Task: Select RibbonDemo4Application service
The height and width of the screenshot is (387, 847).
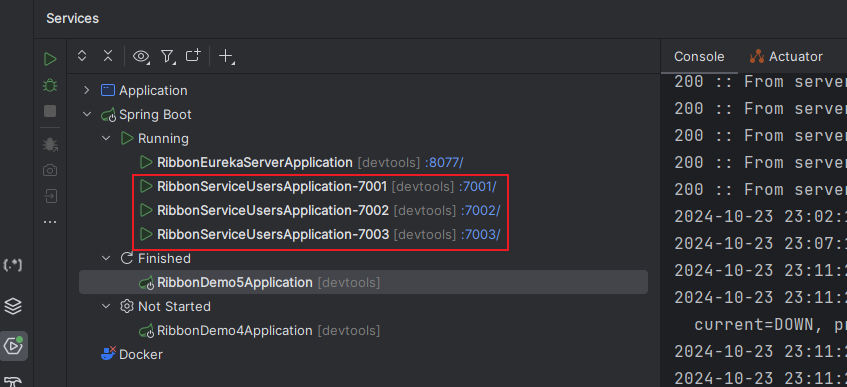Action: click(x=234, y=330)
